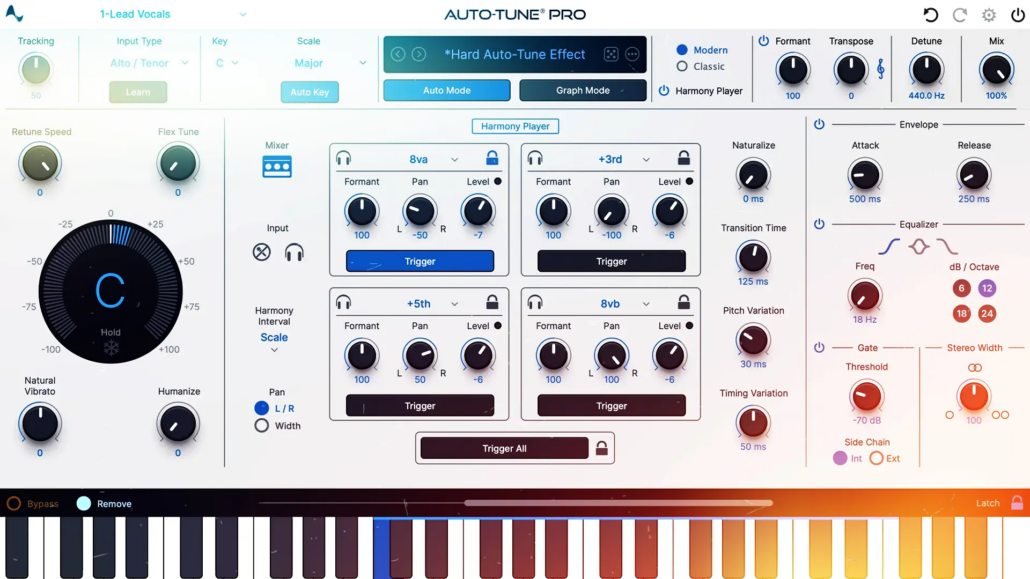This screenshot has width=1030, height=579.
Task: Select Pan Width radio option
Action: pyautogui.click(x=261, y=425)
